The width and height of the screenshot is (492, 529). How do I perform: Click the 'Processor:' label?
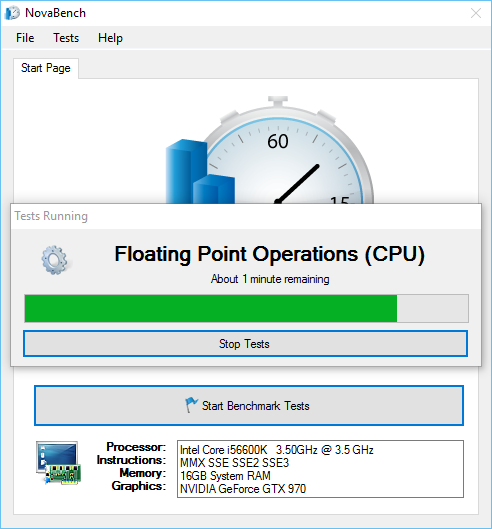pyautogui.click(x=136, y=447)
